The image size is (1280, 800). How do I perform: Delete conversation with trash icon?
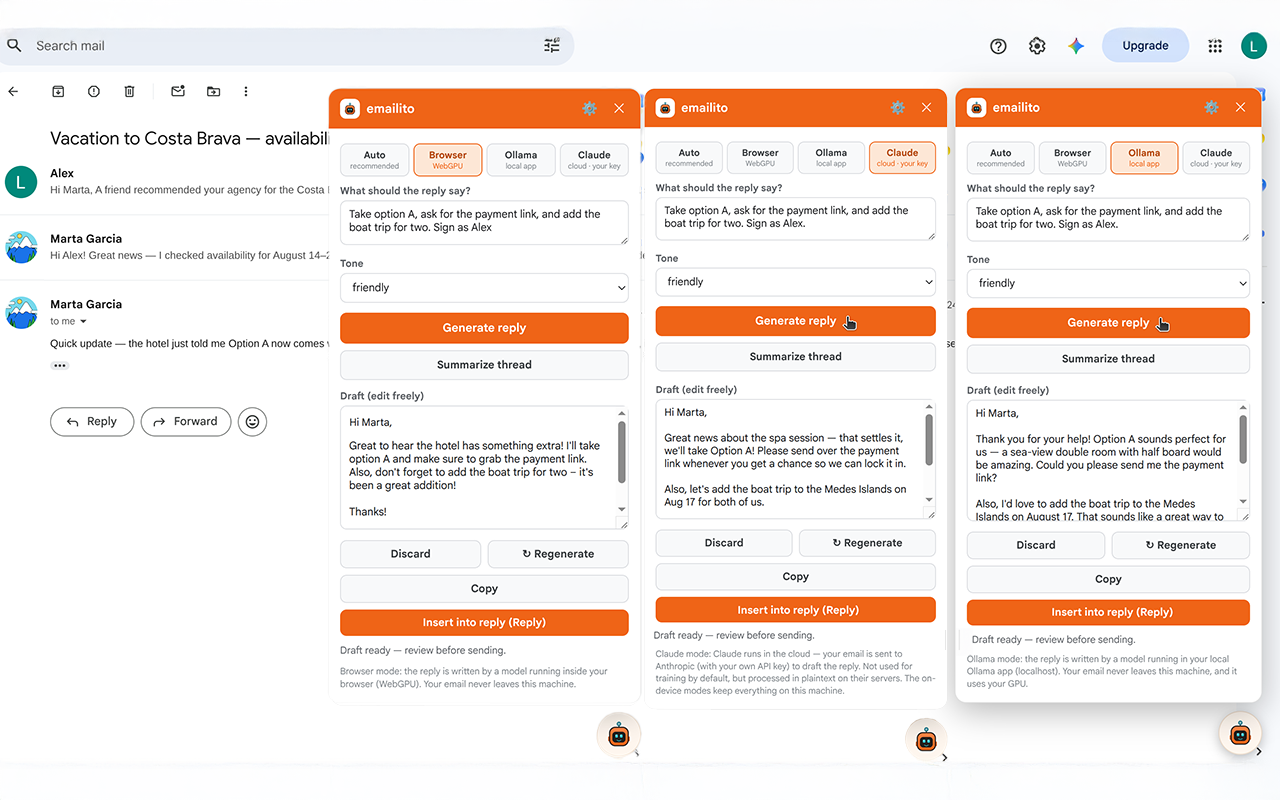(129, 91)
